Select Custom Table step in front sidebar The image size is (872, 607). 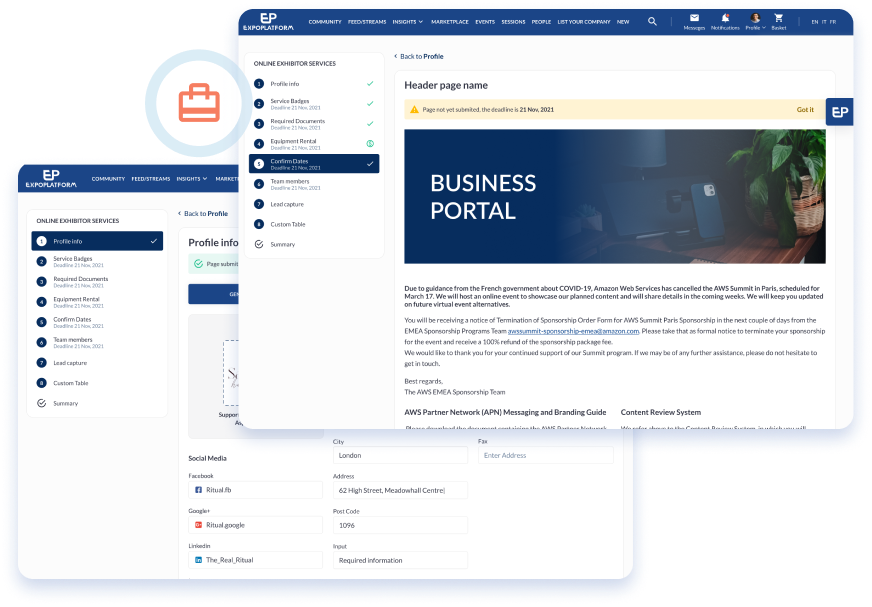[x=314, y=224]
